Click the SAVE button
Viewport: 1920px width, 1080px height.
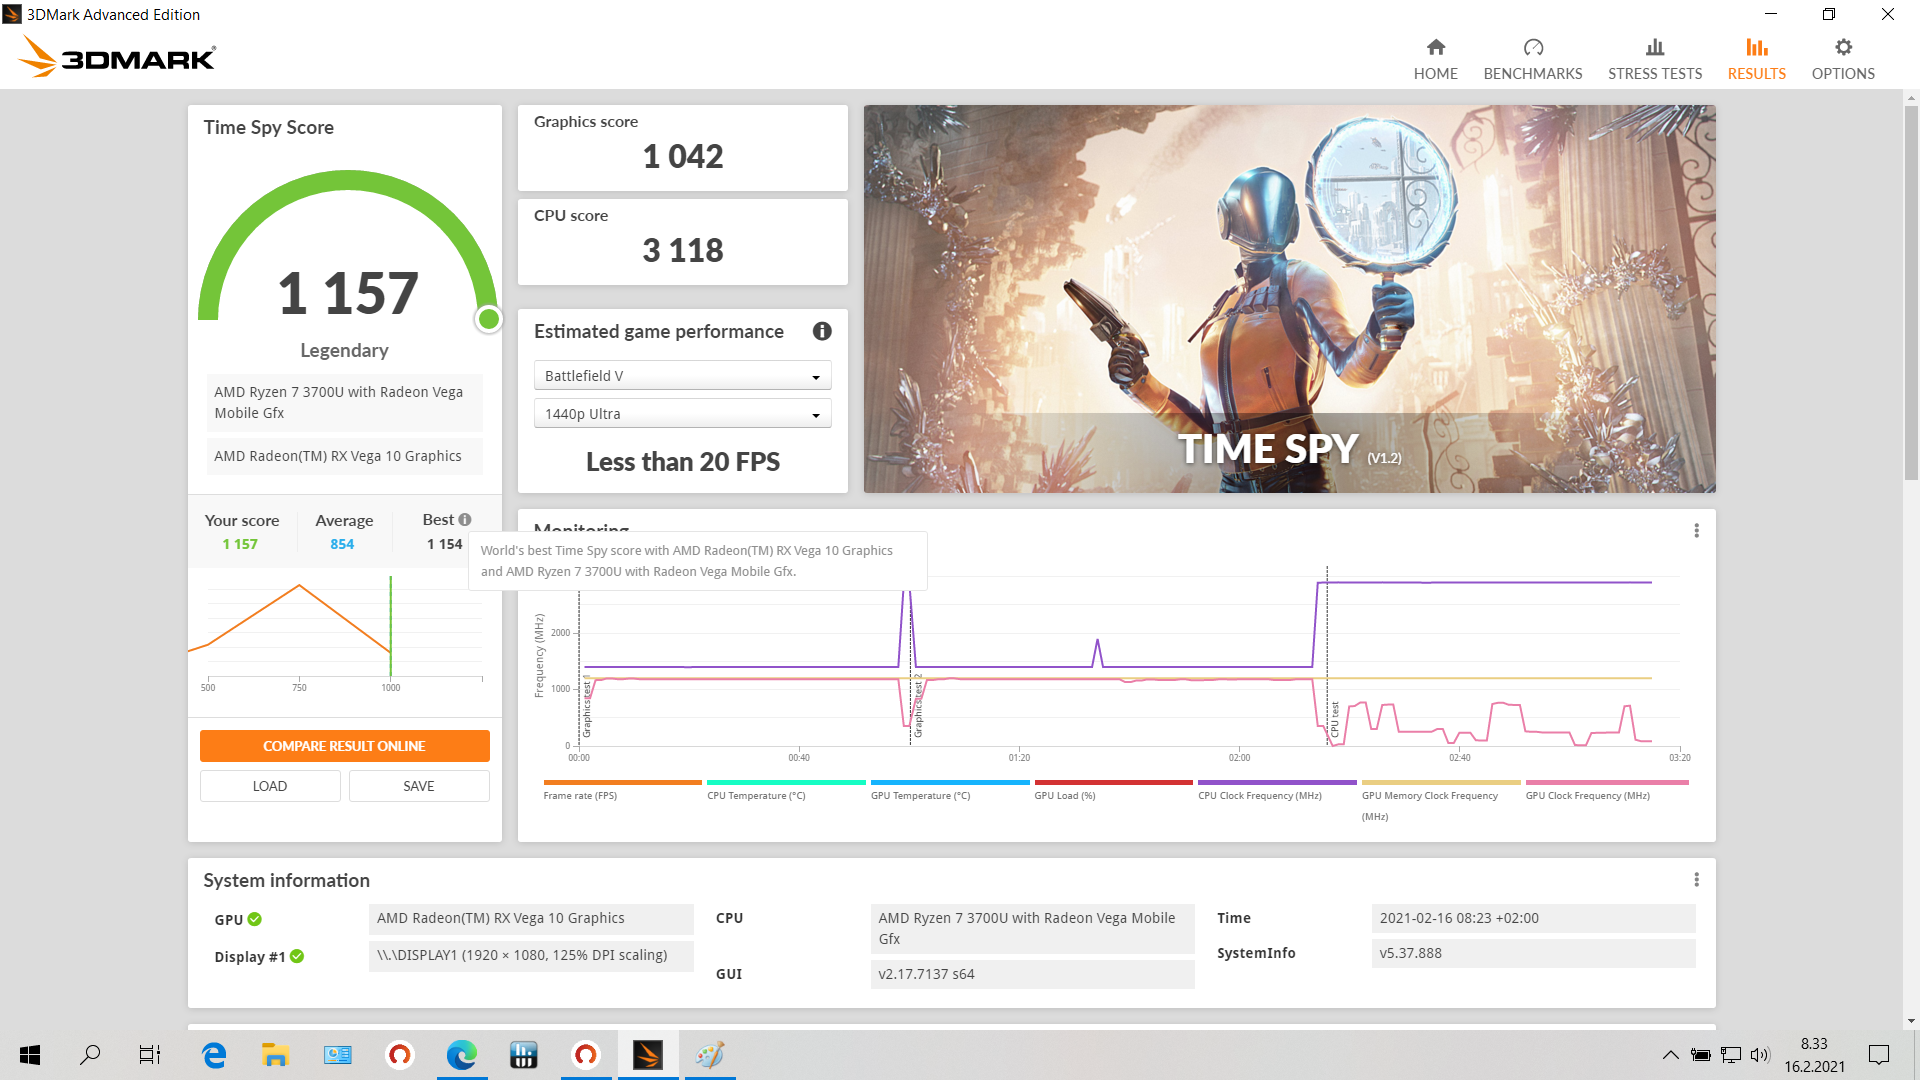point(419,786)
